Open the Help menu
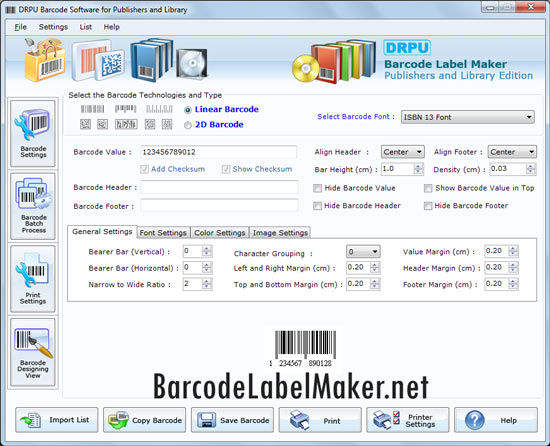 pyautogui.click(x=112, y=27)
